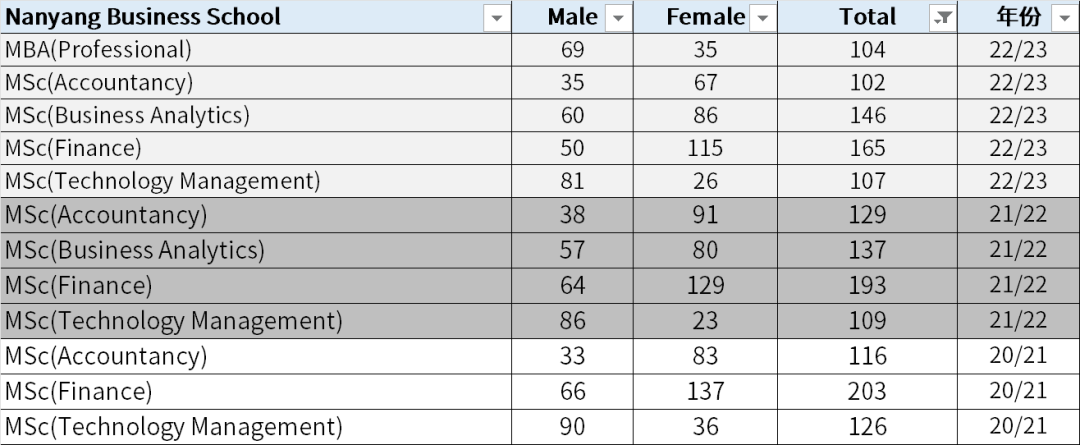Select Female value 115 cell
Image resolution: width=1080 pixels, height=445 pixels.
click(705, 148)
